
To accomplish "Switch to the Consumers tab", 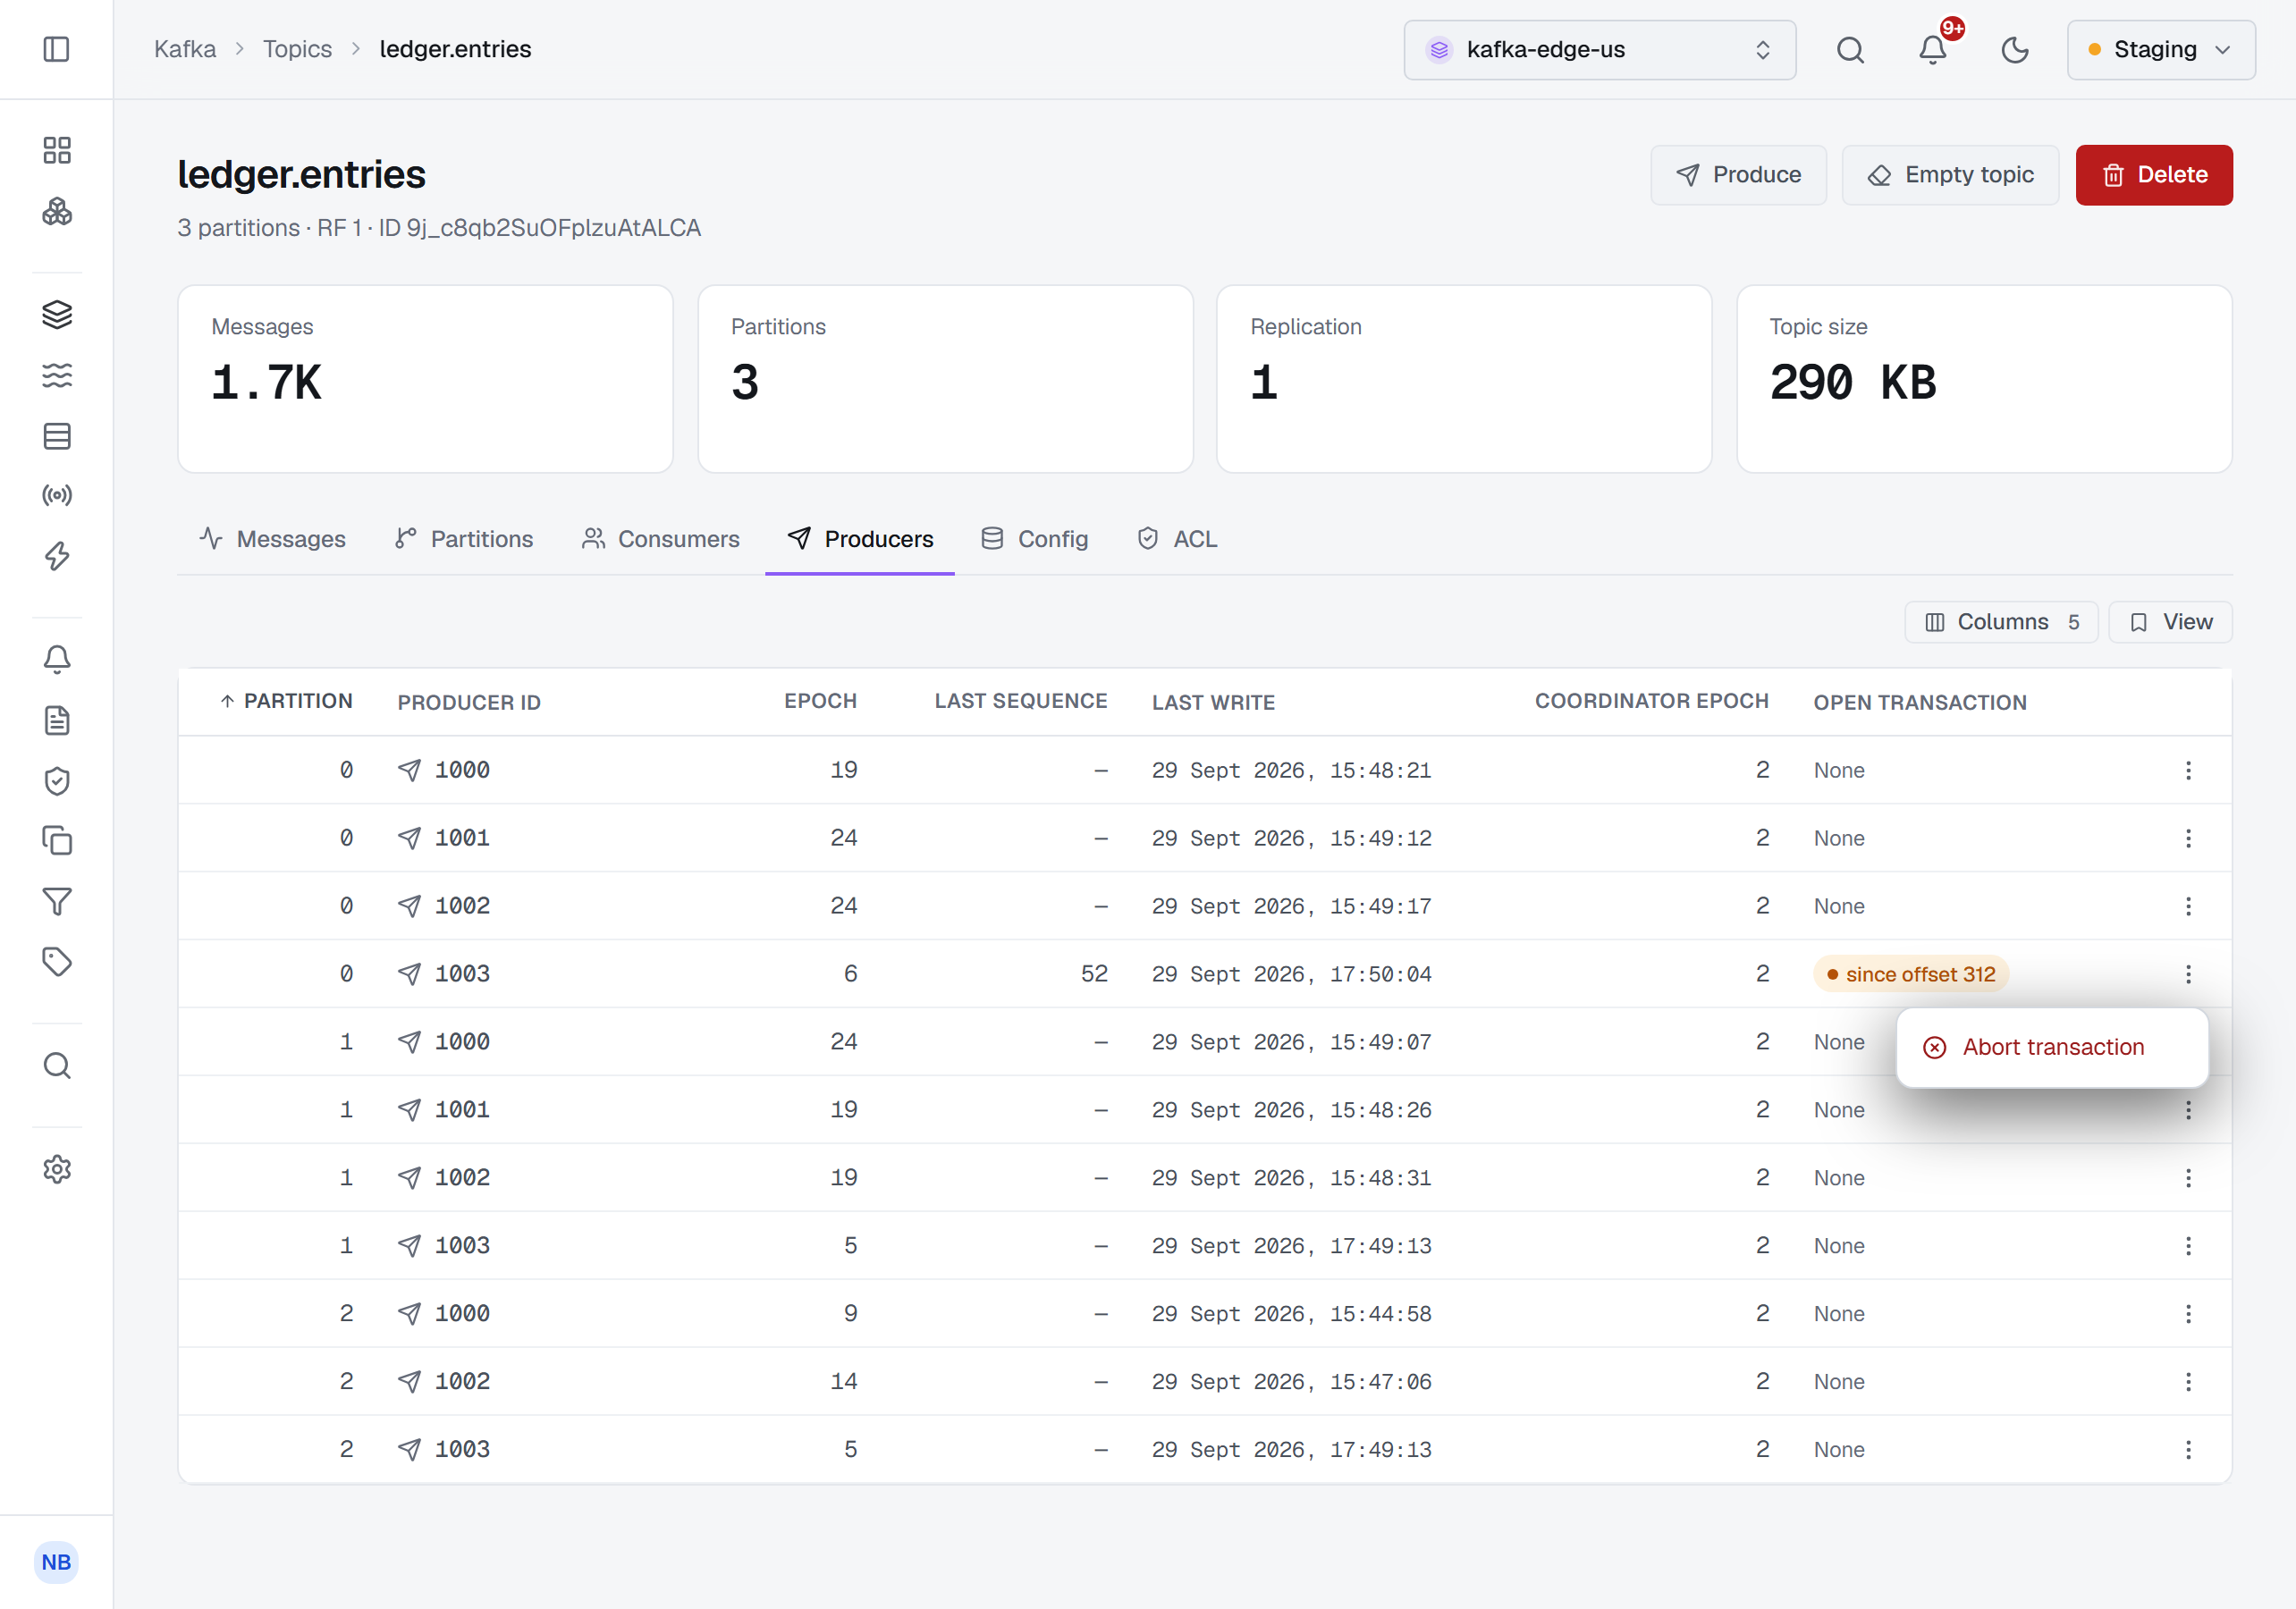I will coord(661,539).
